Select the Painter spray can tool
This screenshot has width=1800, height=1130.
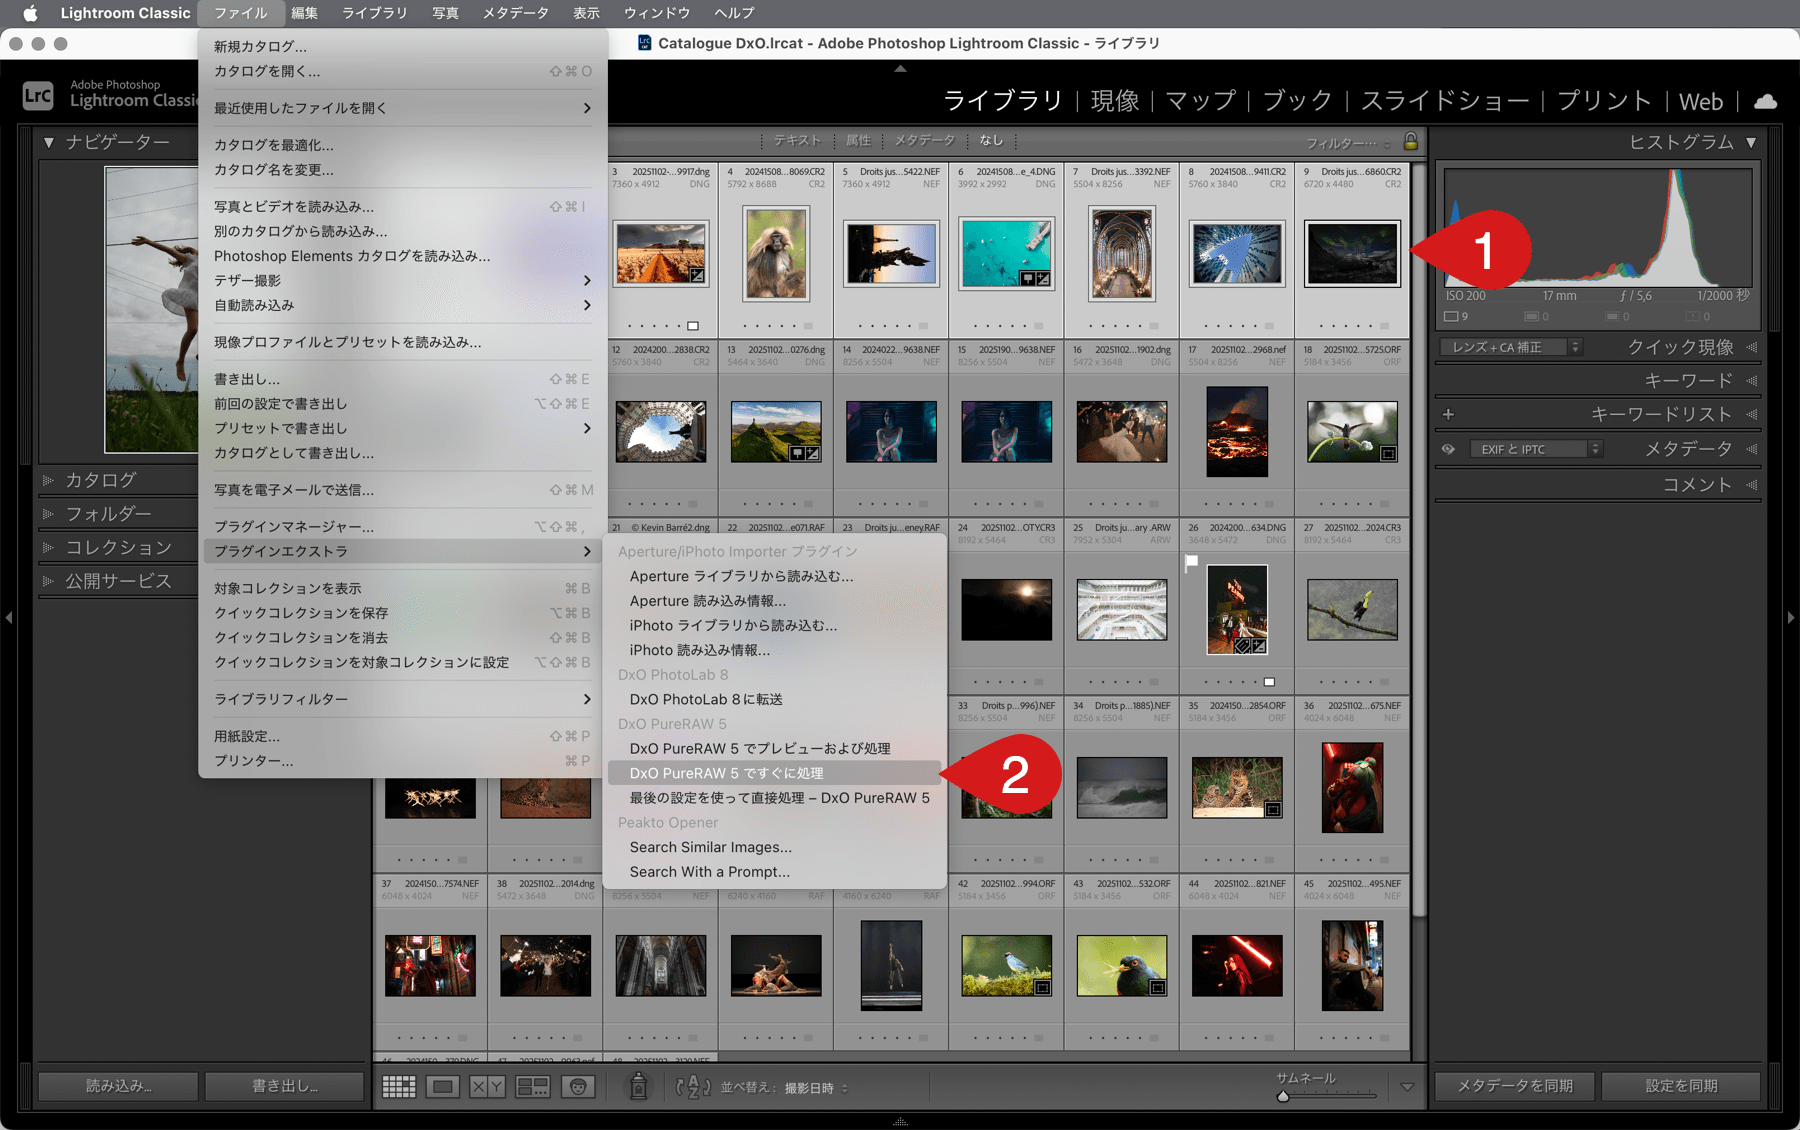(x=638, y=1086)
